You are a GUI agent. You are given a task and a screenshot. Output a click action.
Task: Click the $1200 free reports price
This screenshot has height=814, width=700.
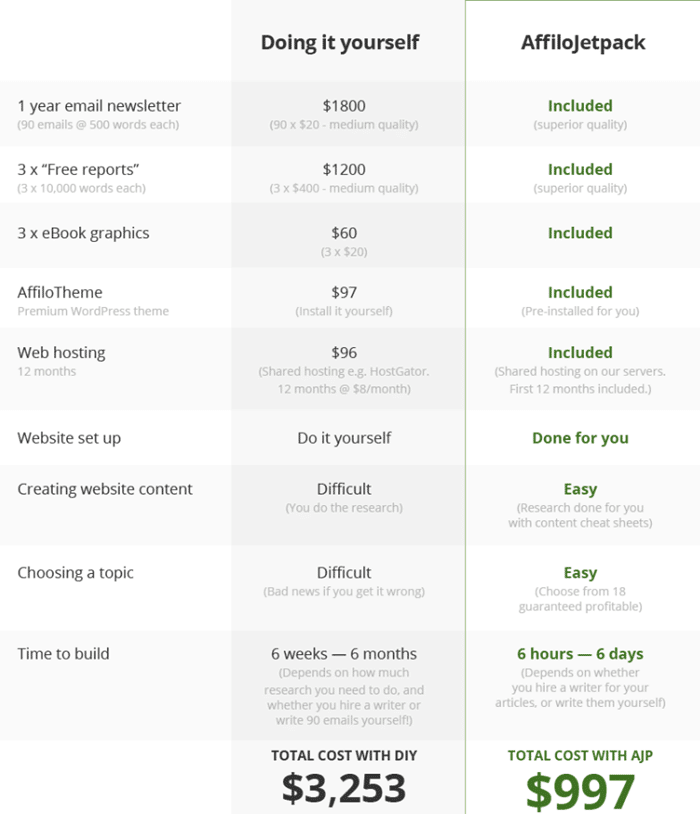(x=344, y=170)
